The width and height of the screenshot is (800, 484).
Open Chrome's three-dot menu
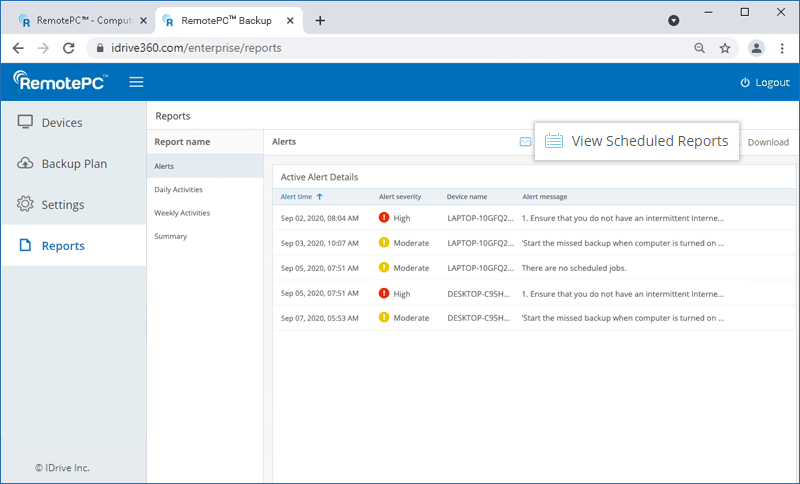(782, 48)
